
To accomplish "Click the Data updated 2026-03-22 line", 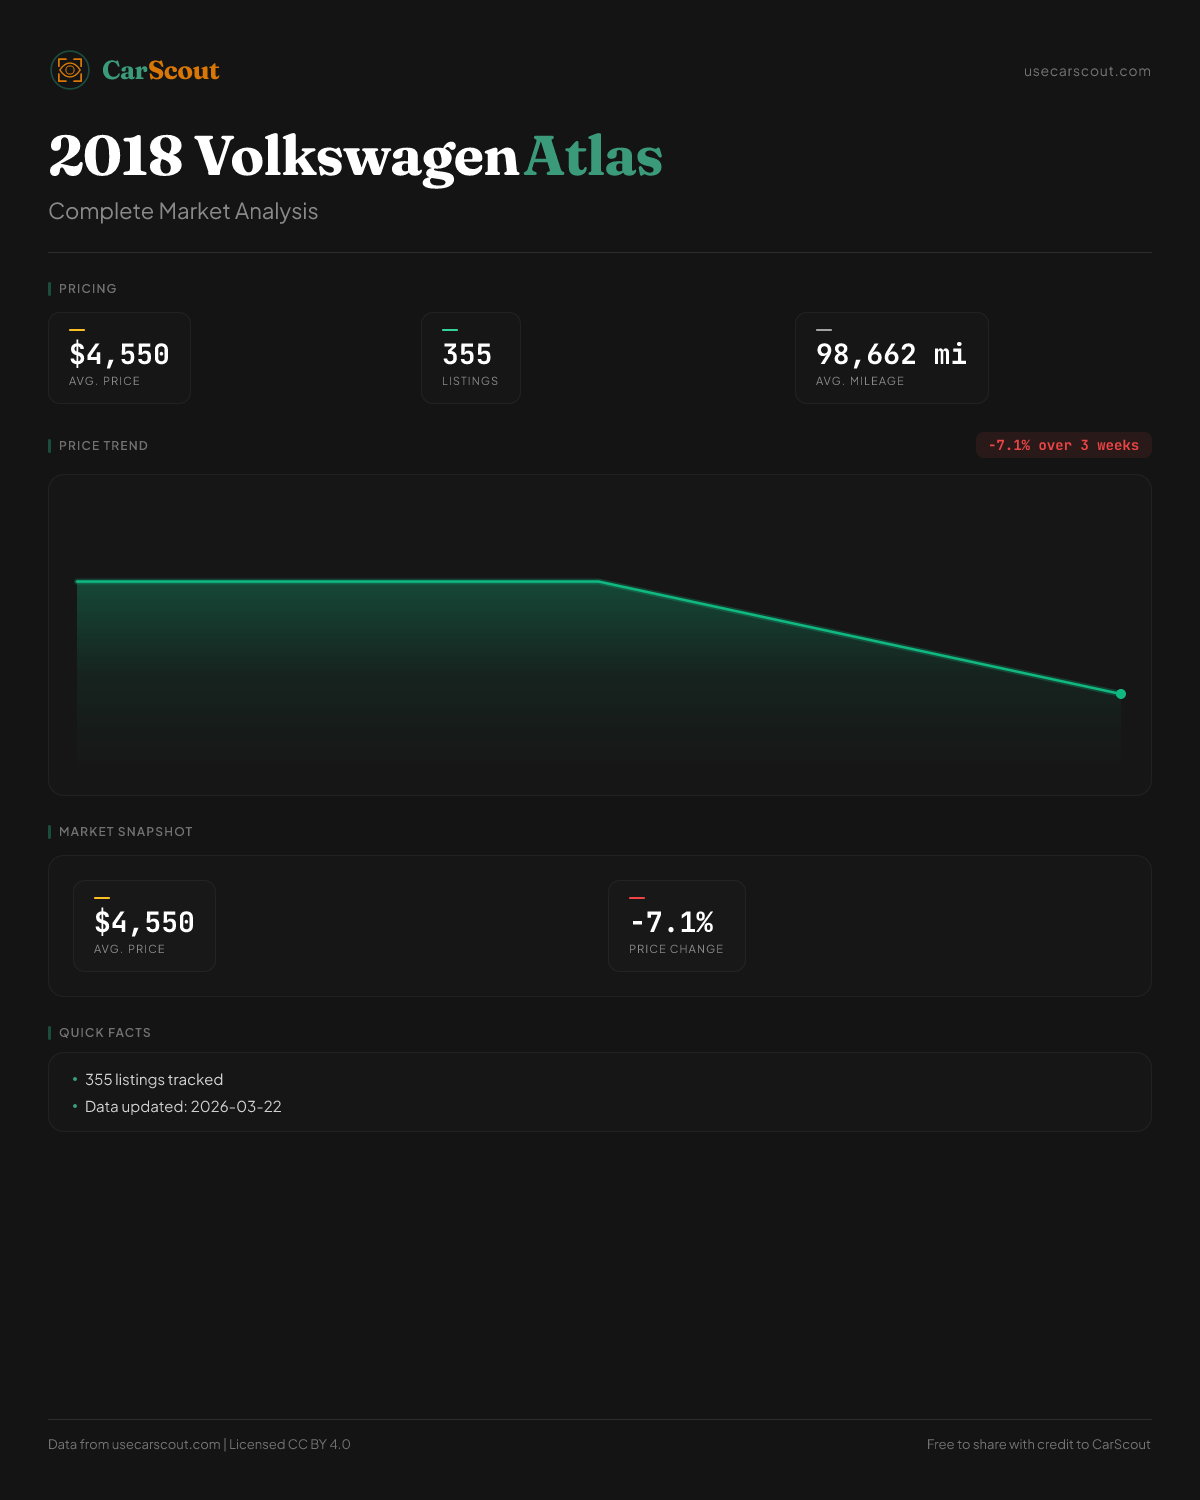I will tap(183, 1107).
